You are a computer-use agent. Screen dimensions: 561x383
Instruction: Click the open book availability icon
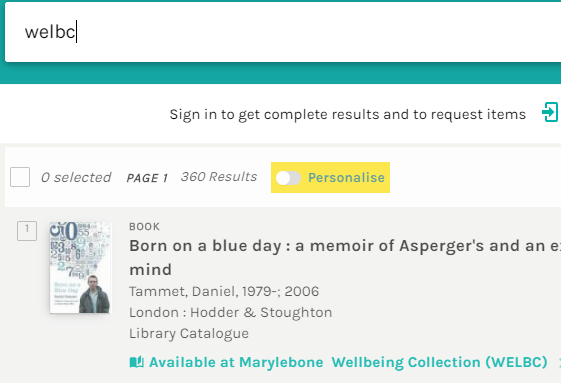(x=136, y=362)
